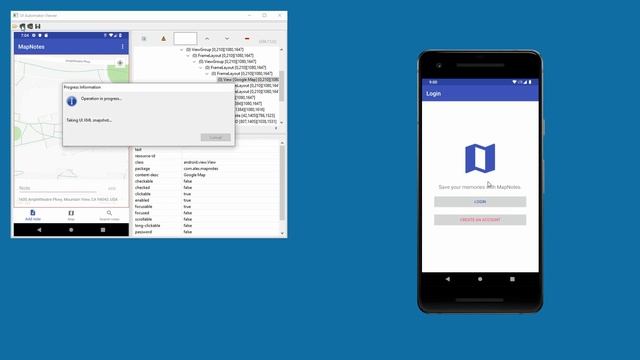Image resolution: width=640 pixels, height=360 pixels.
Task: Click the 'password' property row
Action: tap(206, 232)
